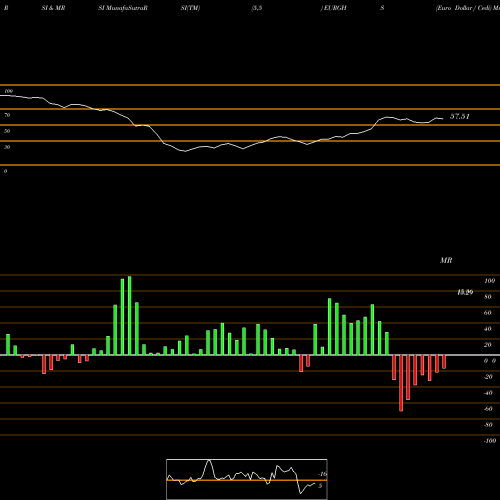Click the longest red MR histogram bar
Viewport: 500px width, 500px height.
coord(401,383)
